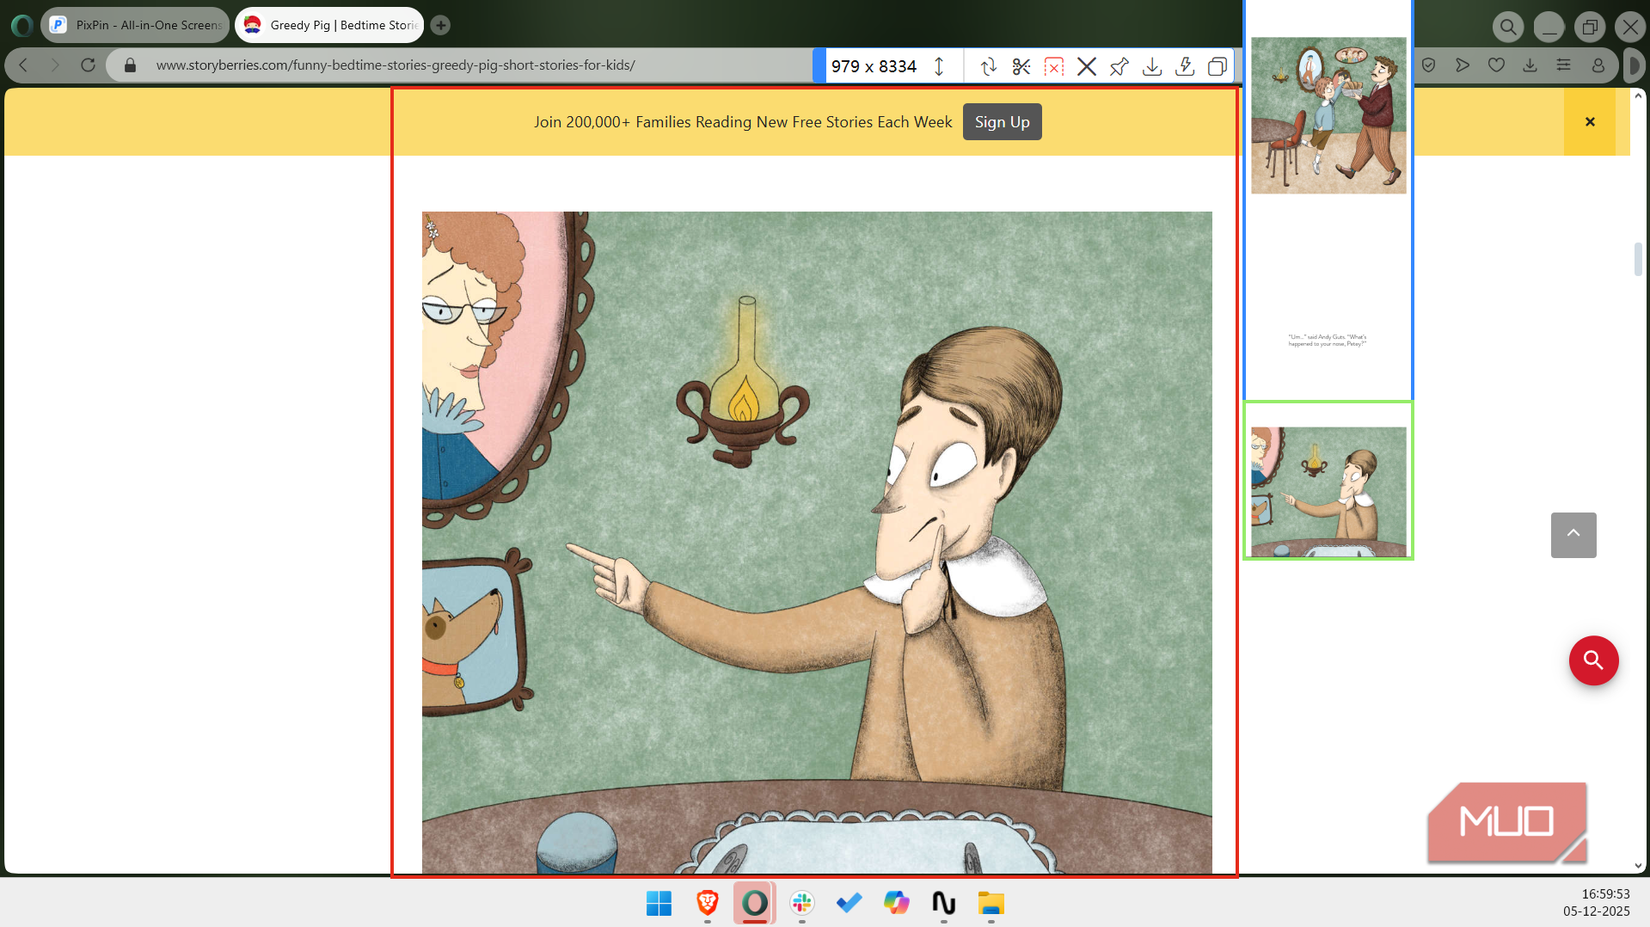Select the Greedy Pig Bedtime Stories tab
This screenshot has height=927, width=1650.
pos(329,25)
